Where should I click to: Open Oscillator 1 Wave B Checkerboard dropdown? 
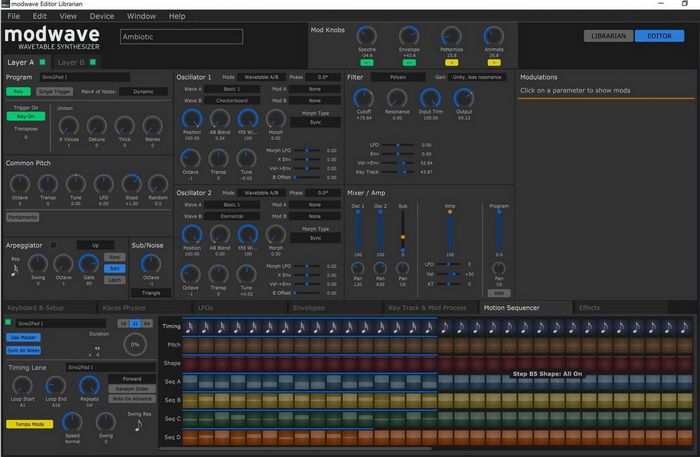[232, 100]
